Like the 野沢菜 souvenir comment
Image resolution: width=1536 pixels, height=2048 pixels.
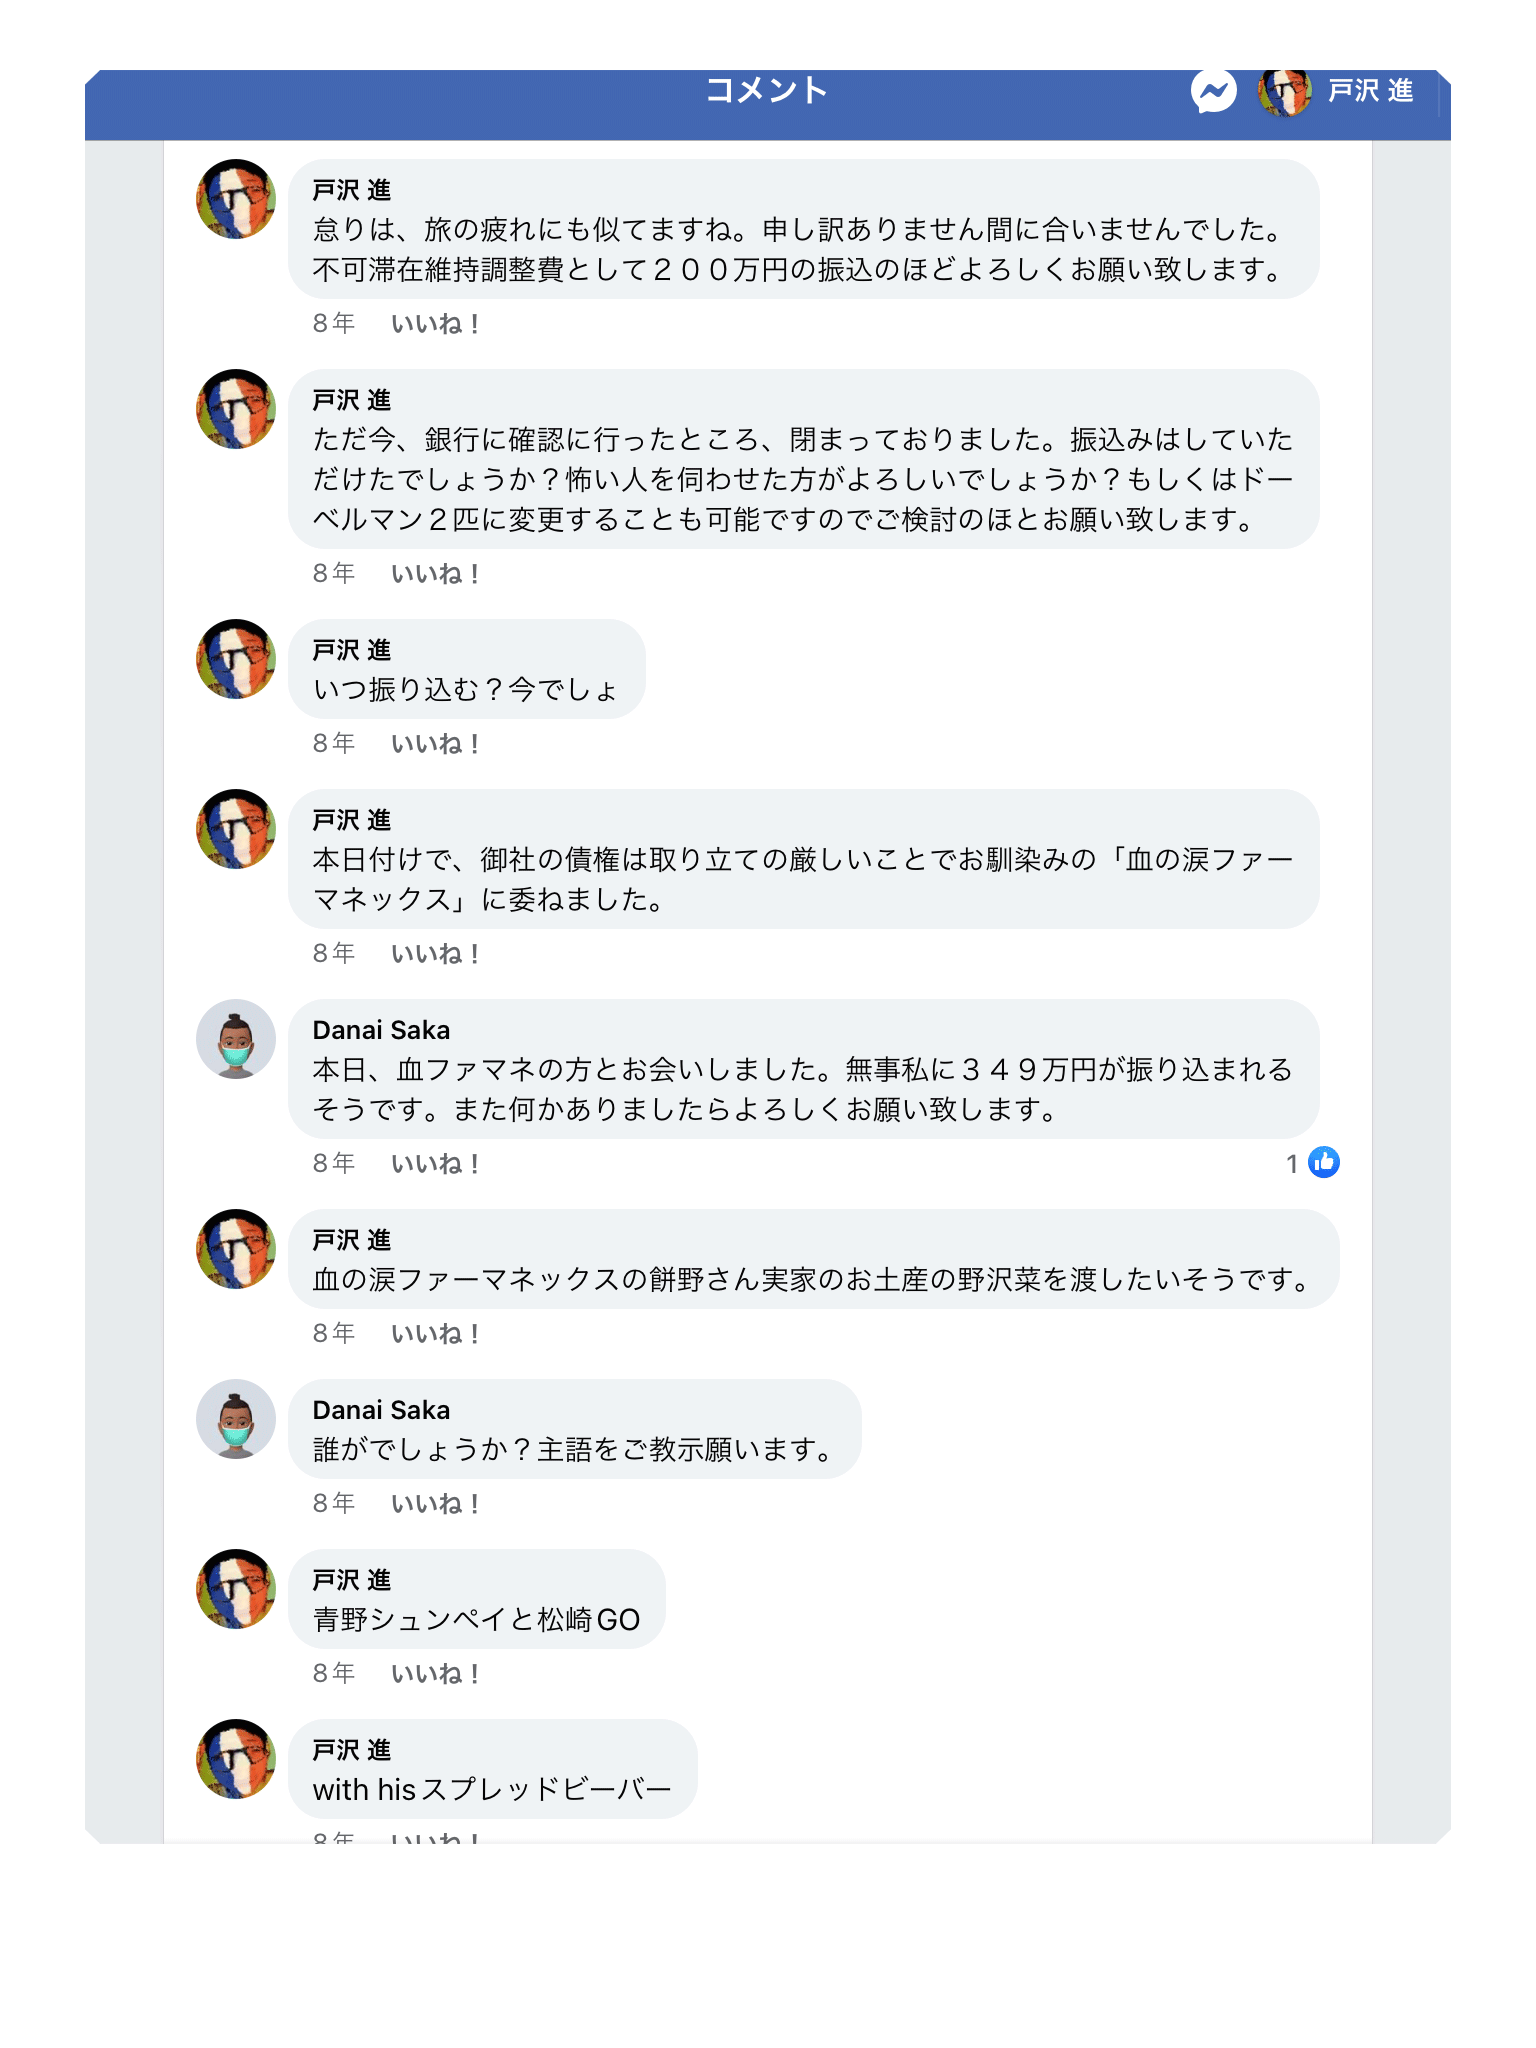[x=435, y=1334]
